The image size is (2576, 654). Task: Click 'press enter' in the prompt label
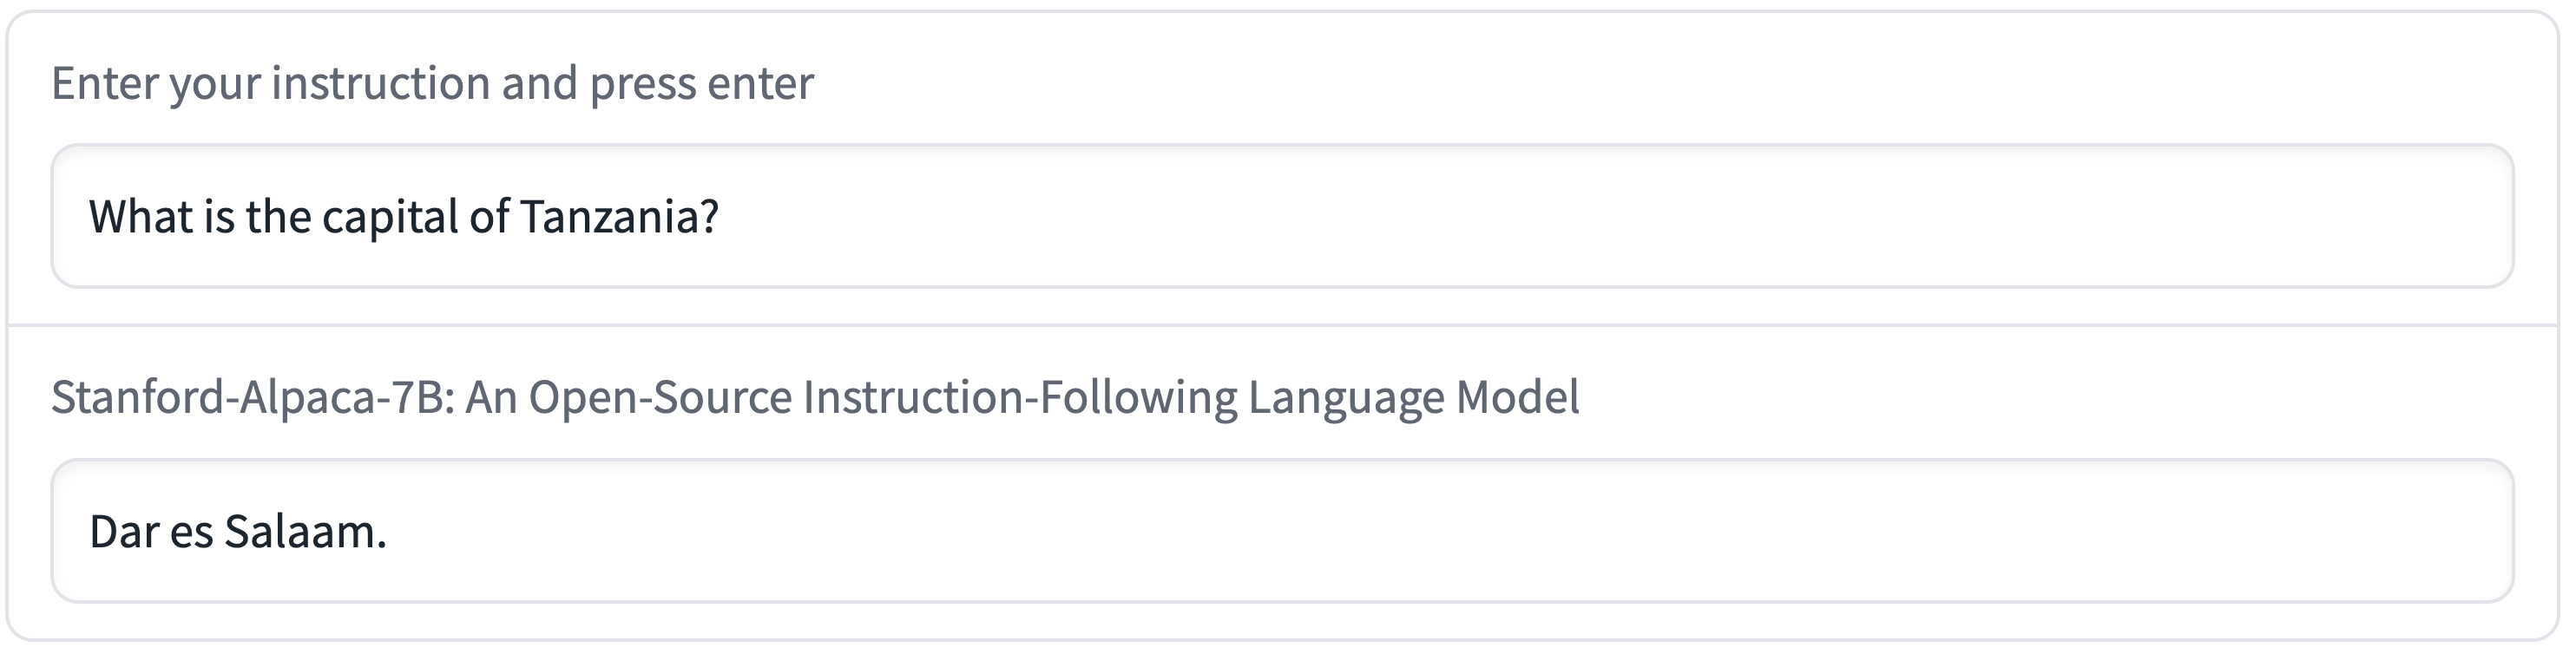[x=701, y=83]
